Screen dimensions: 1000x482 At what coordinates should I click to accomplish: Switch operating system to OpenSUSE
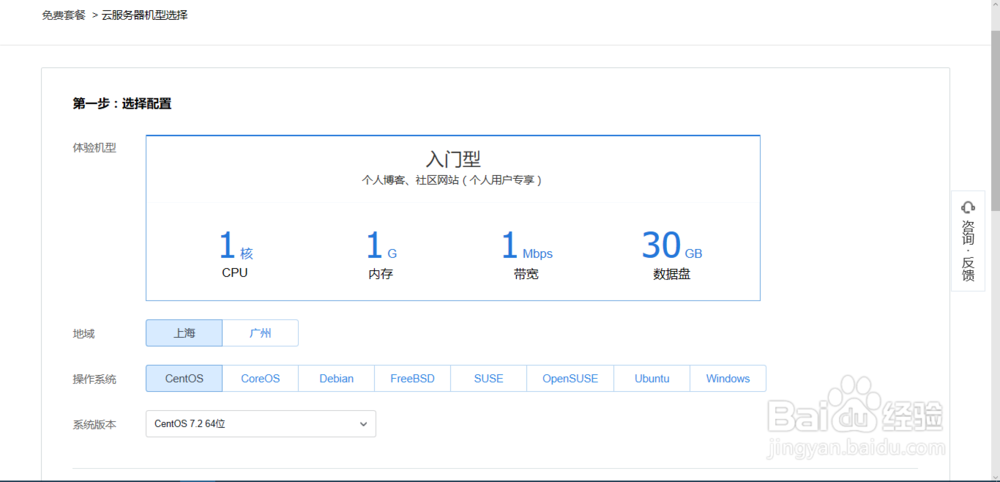pyautogui.click(x=570, y=379)
